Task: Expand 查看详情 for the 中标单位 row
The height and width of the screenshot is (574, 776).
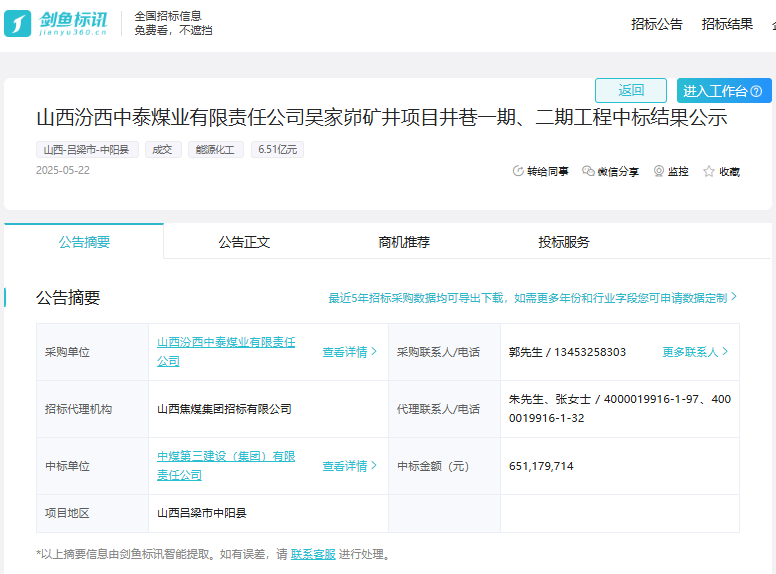Action: point(350,466)
